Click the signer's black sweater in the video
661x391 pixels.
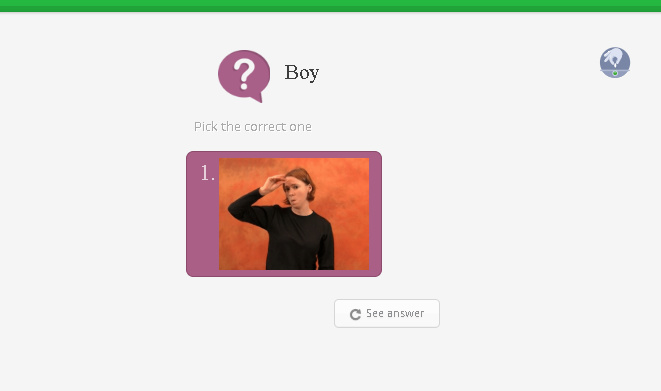click(297, 238)
